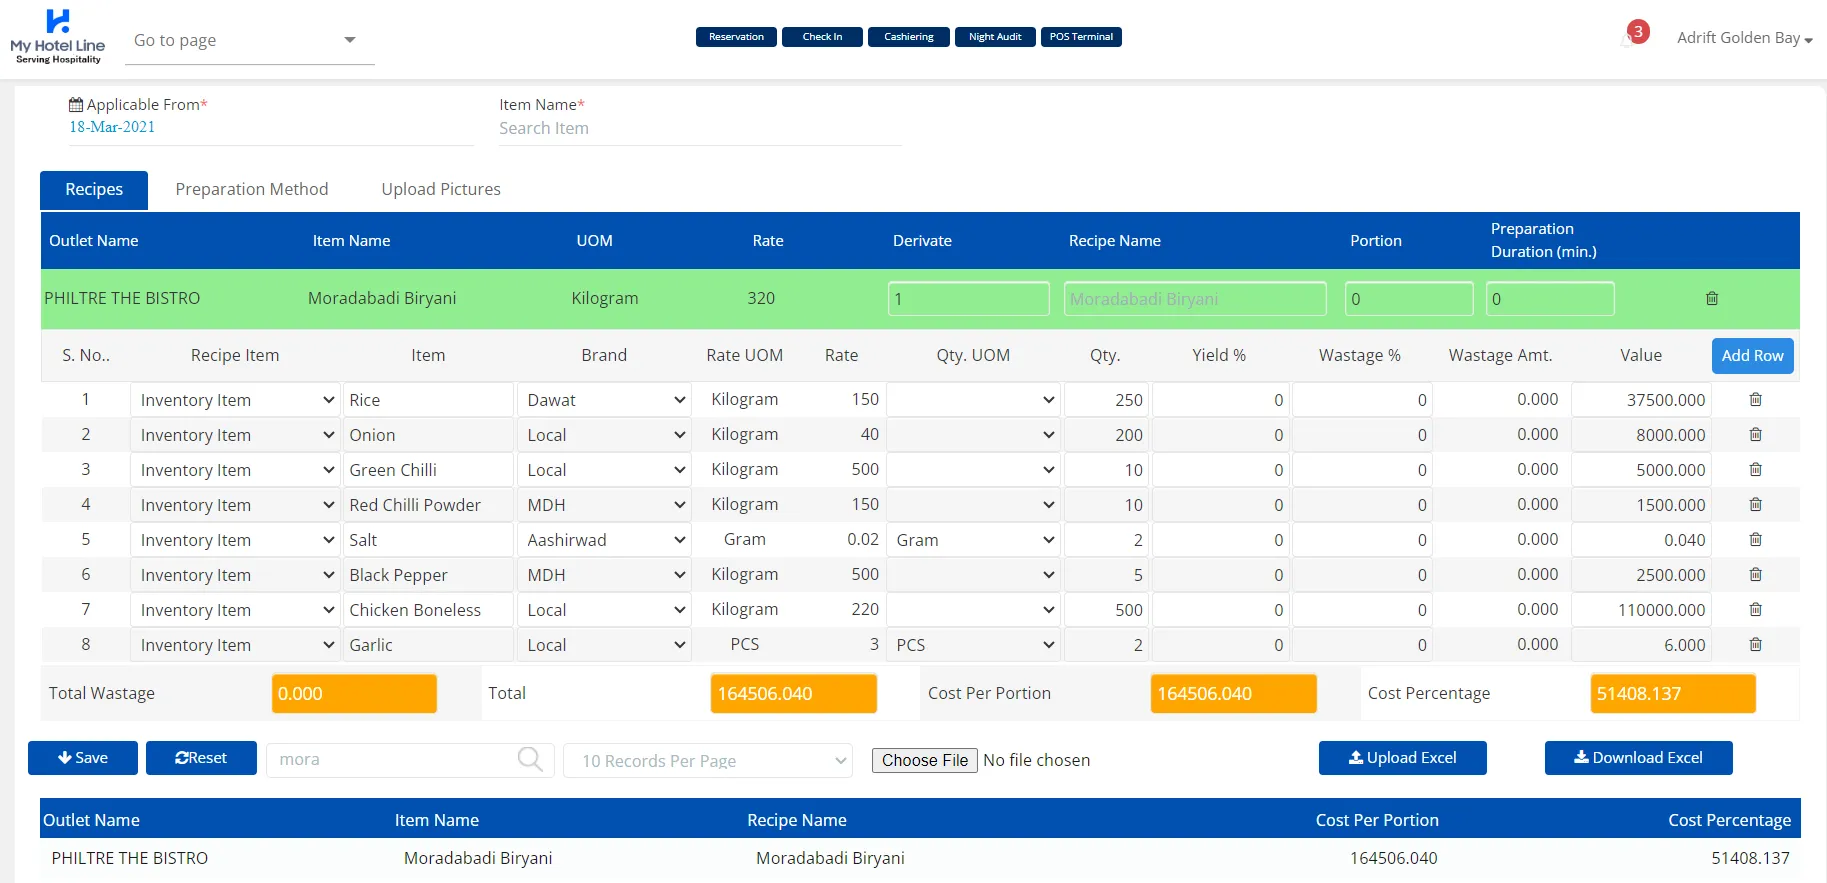Click the Save button

click(83, 758)
